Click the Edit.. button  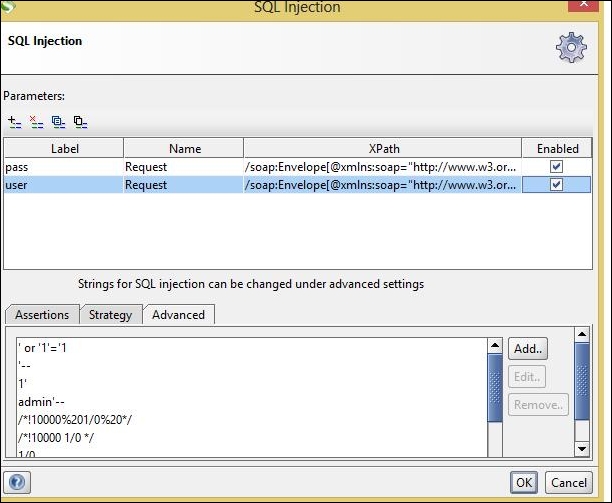click(x=527, y=377)
